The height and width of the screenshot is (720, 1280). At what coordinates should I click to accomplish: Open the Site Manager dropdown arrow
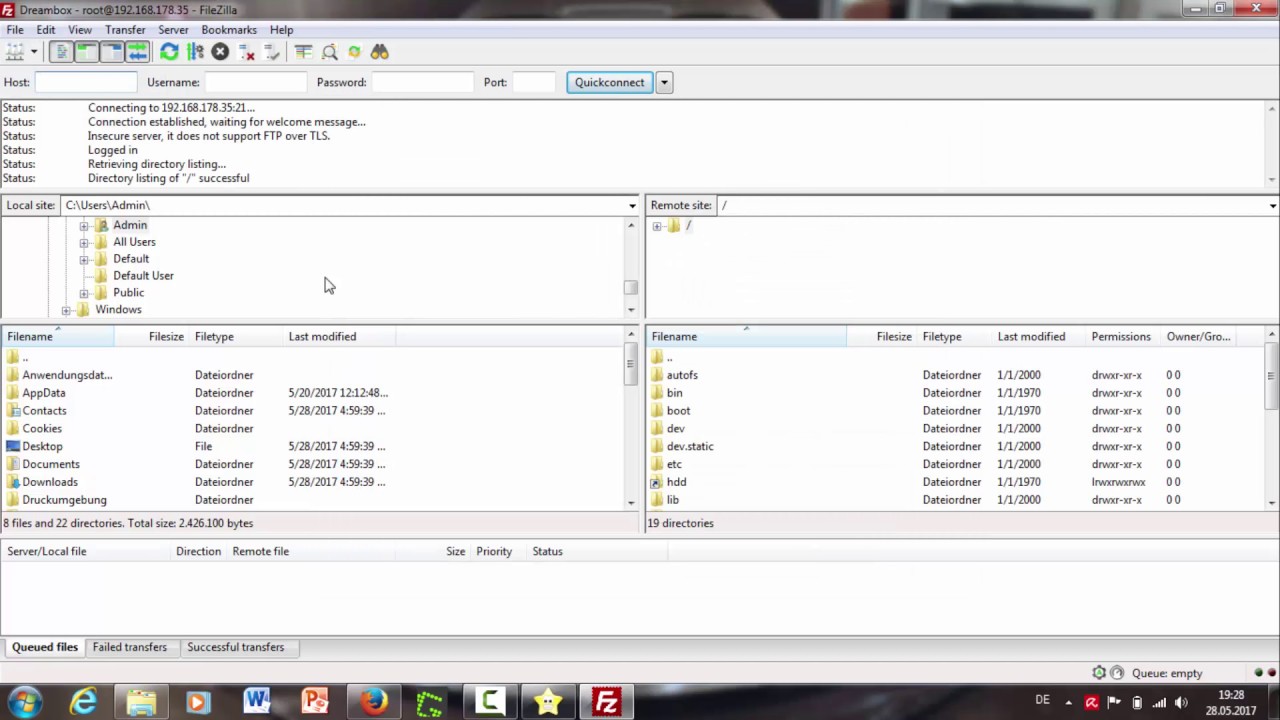(33, 52)
